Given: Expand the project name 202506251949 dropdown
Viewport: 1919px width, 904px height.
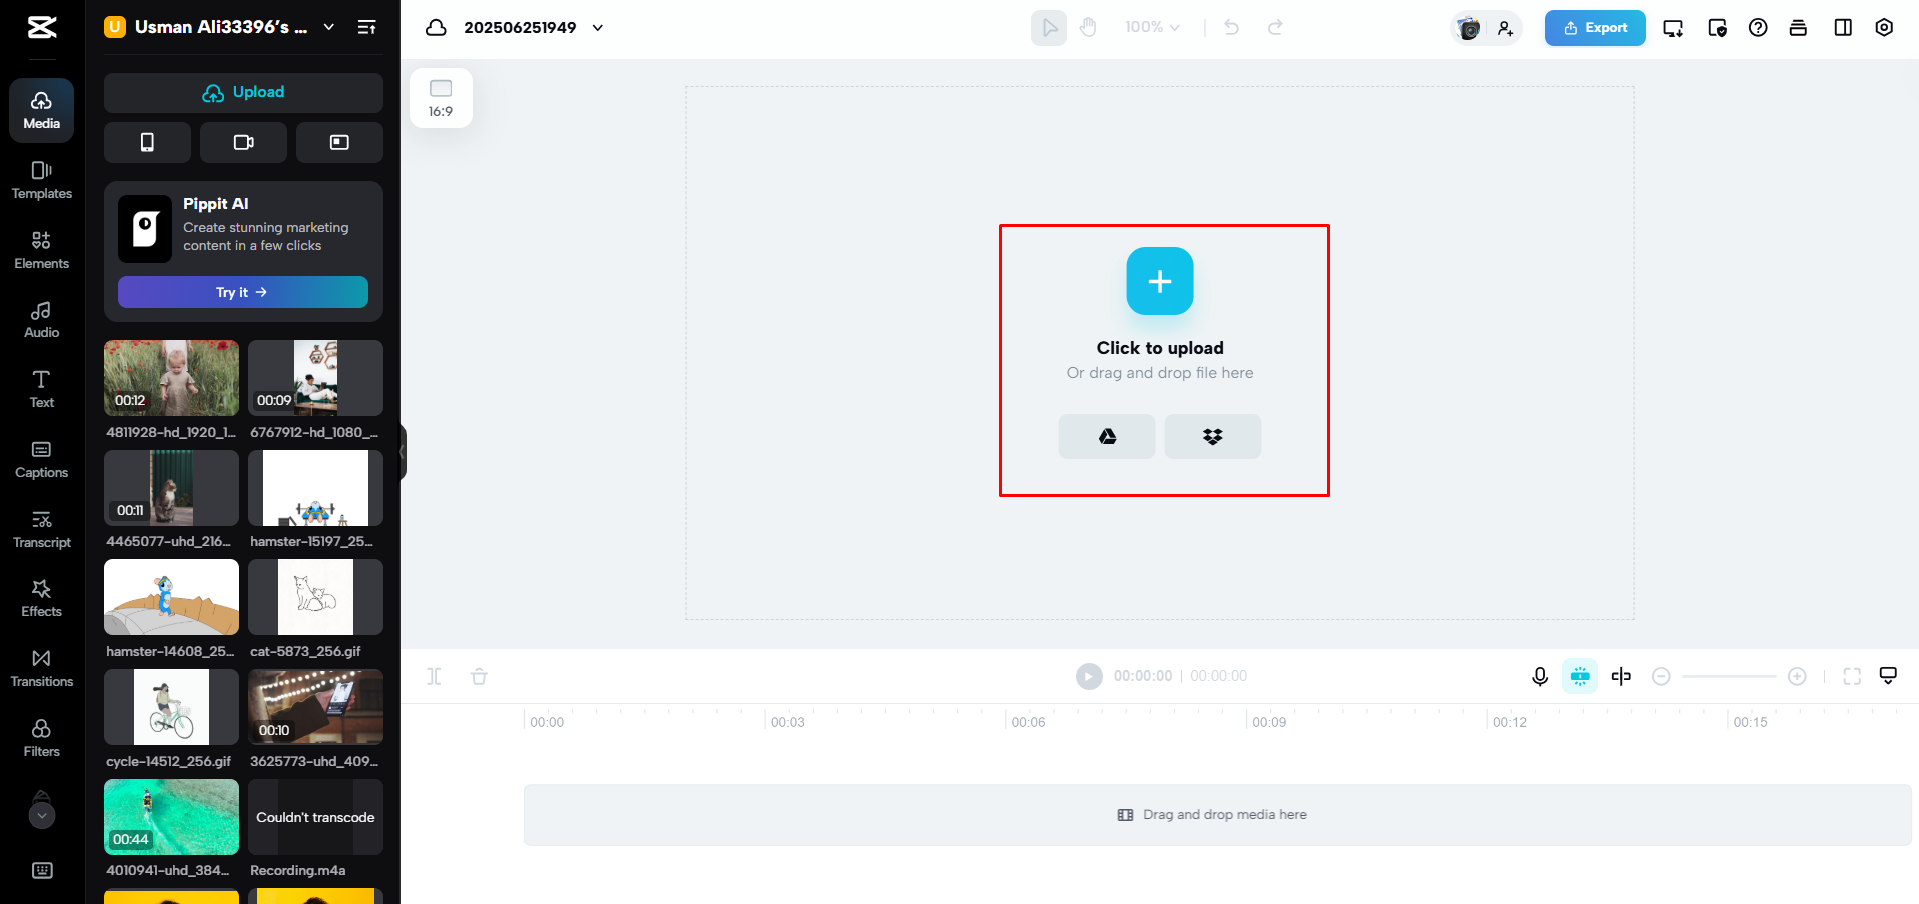Looking at the screenshot, I should tap(597, 27).
